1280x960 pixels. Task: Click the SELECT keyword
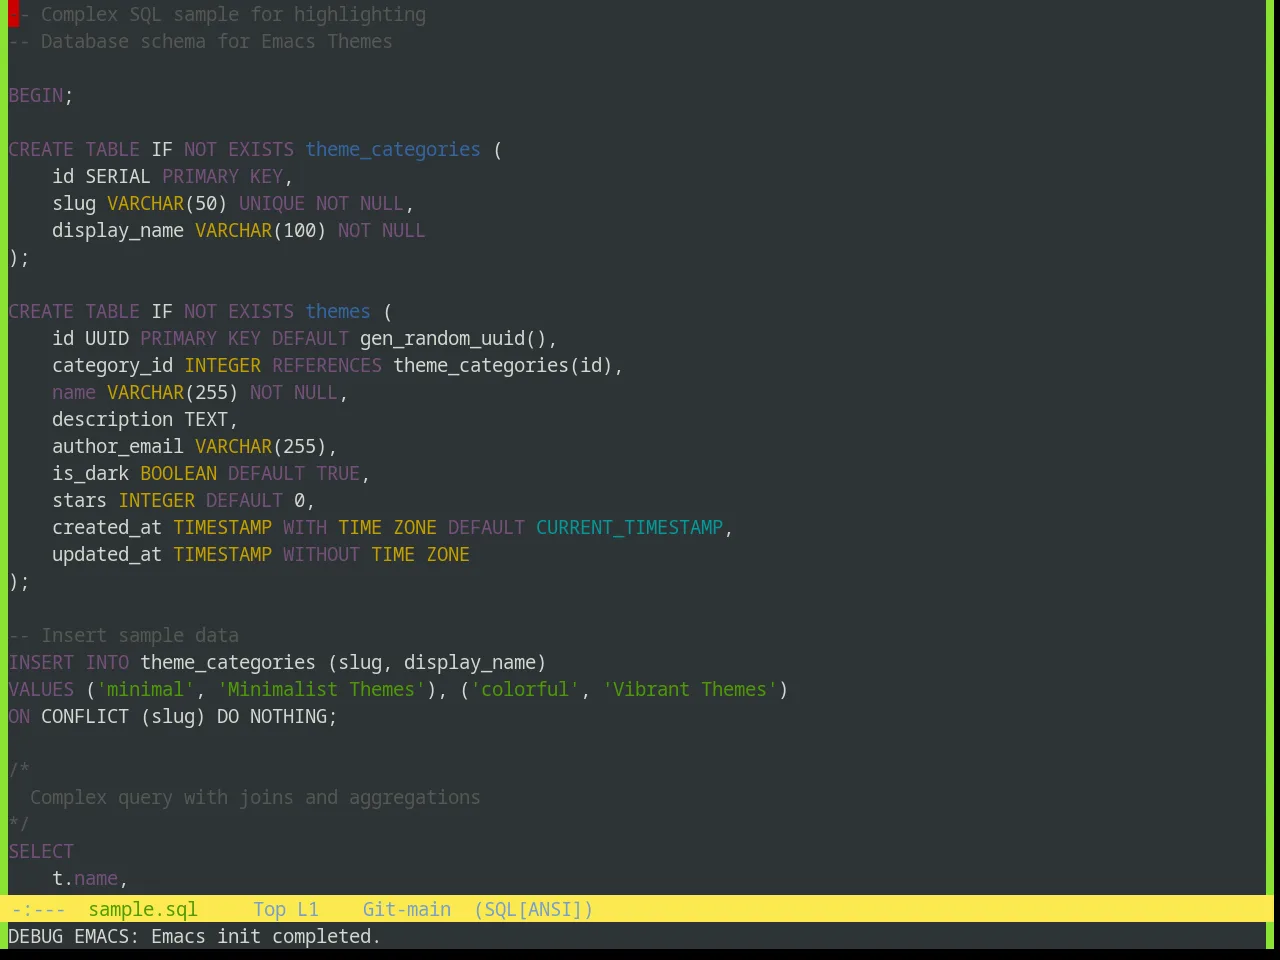click(x=41, y=851)
